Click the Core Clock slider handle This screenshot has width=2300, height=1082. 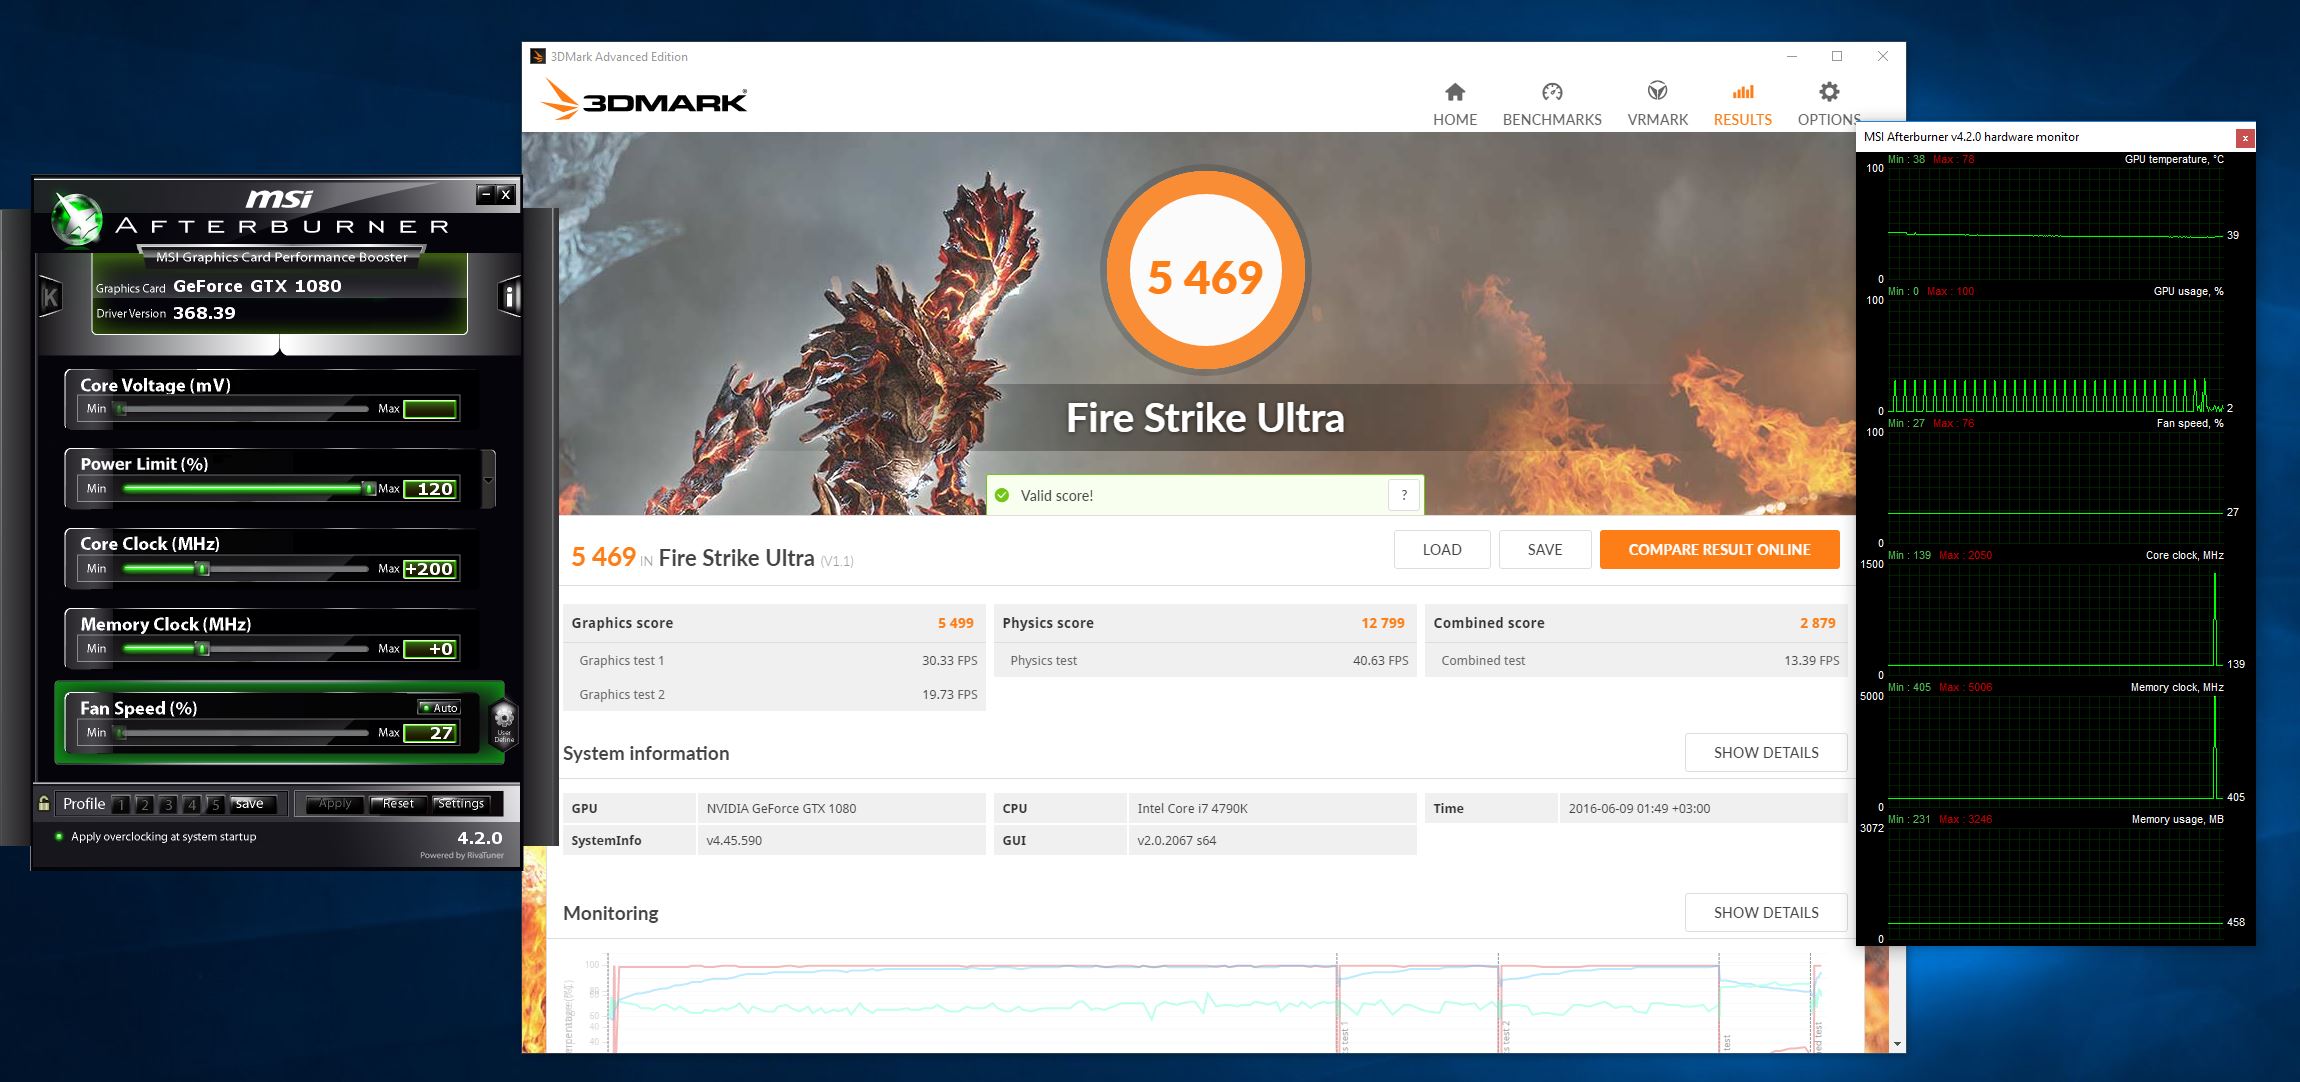(x=203, y=569)
